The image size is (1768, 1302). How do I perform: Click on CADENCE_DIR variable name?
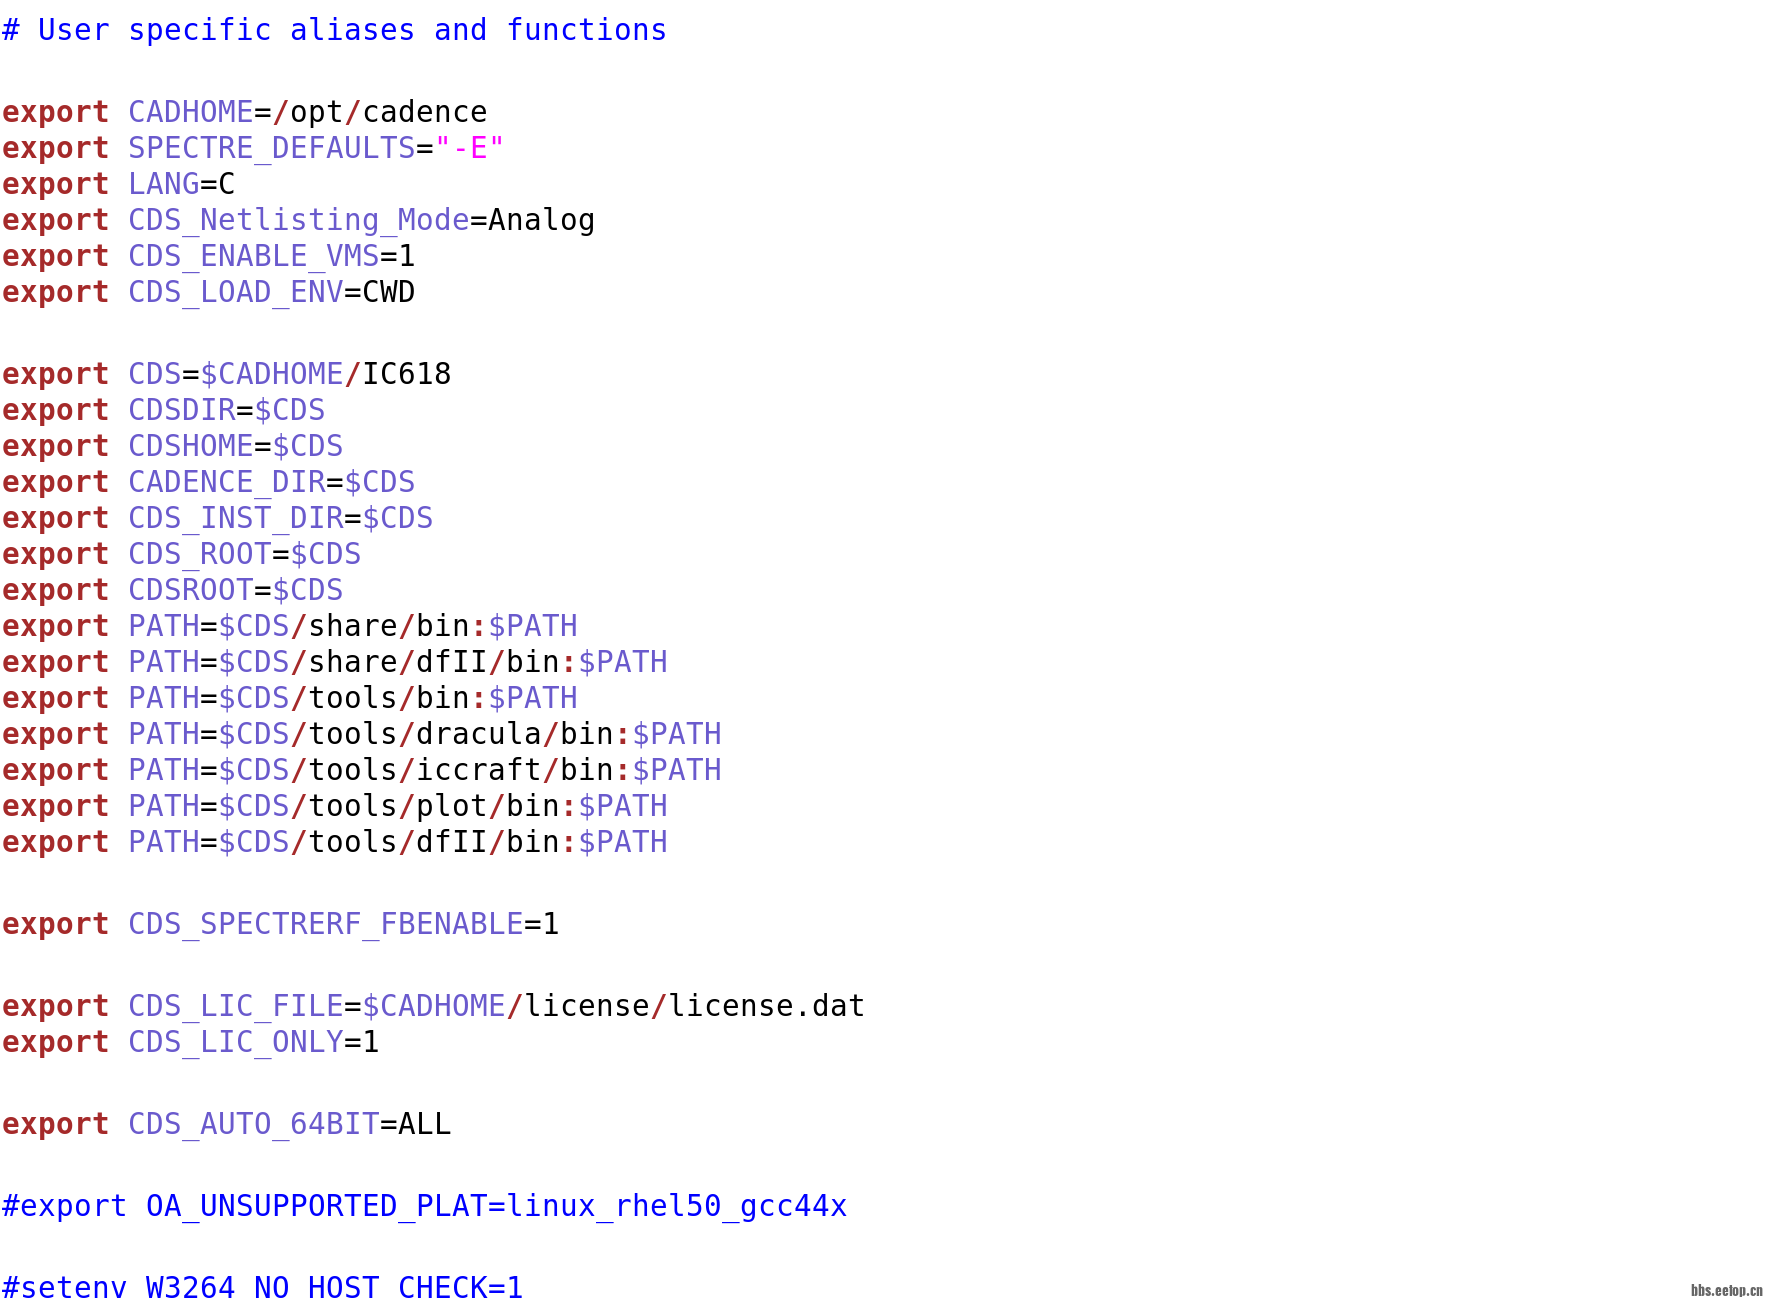(x=226, y=482)
